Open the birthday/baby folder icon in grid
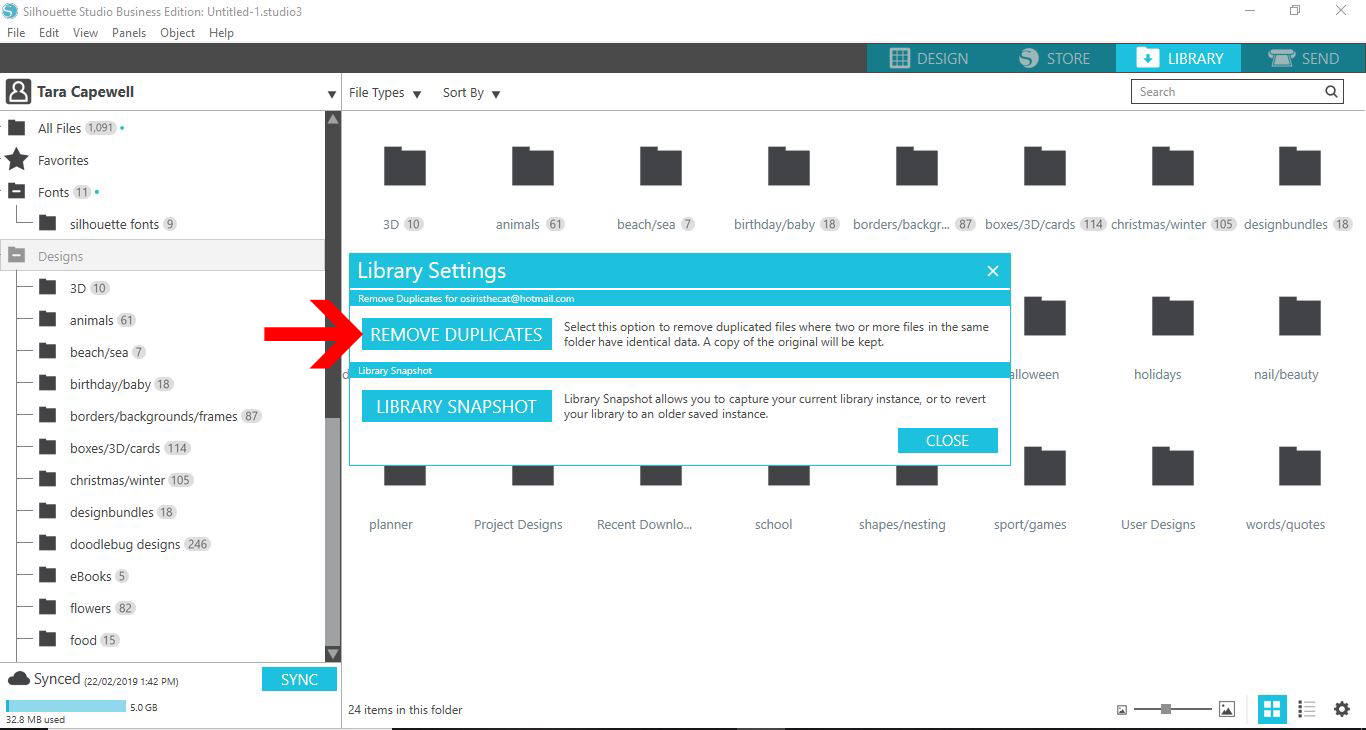Viewport: 1366px width, 730px height. (x=789, y=166)
